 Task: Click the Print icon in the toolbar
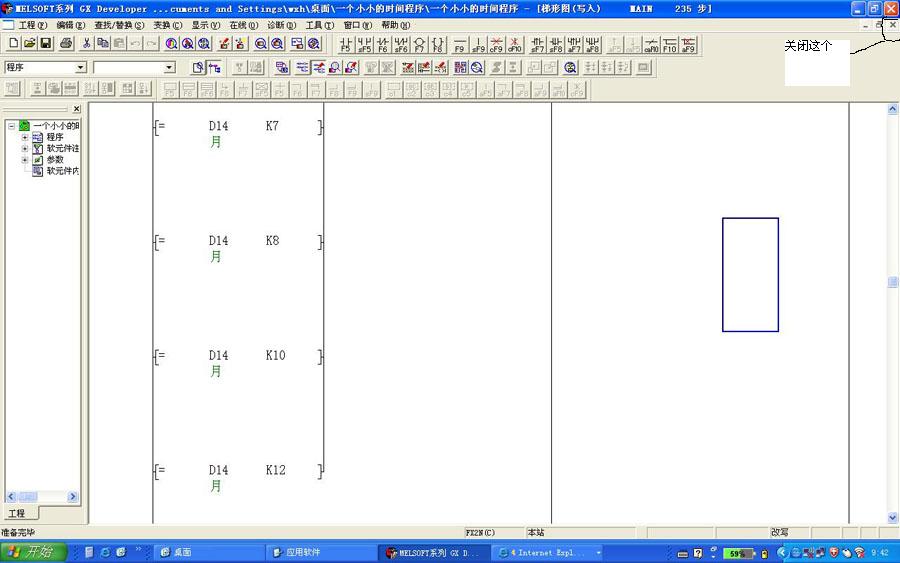pyautogui.click(x=66, y=44)
